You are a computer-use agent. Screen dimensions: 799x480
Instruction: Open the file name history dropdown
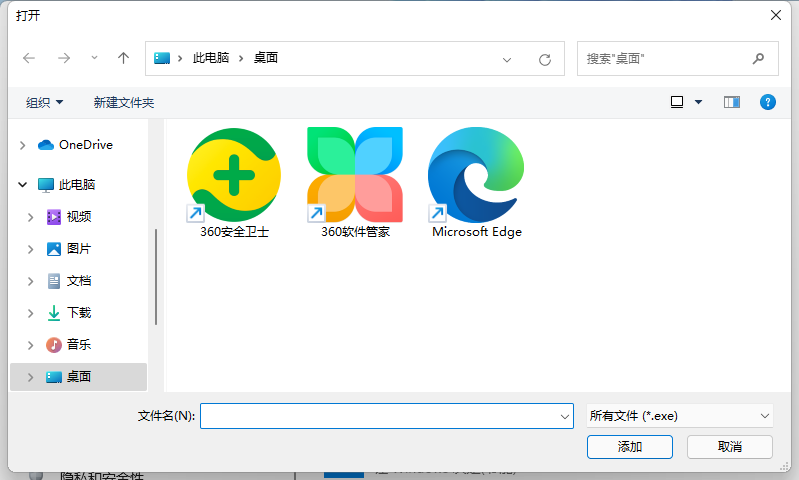(565, 417)
